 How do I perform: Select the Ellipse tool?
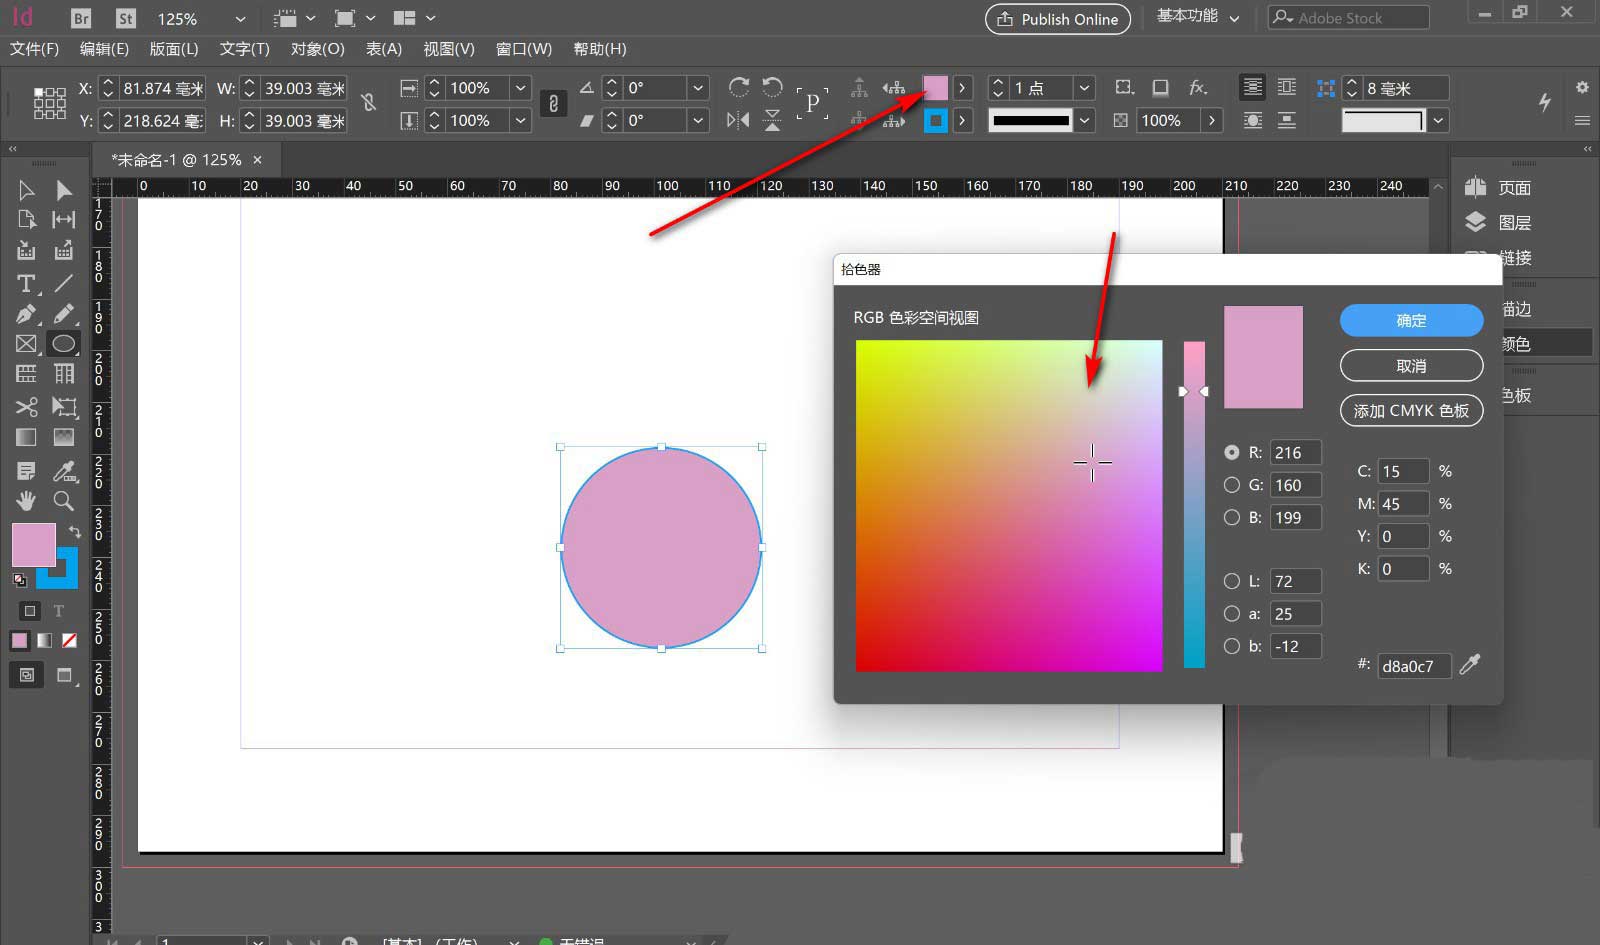pyautogui.click(x=63, y=344)
